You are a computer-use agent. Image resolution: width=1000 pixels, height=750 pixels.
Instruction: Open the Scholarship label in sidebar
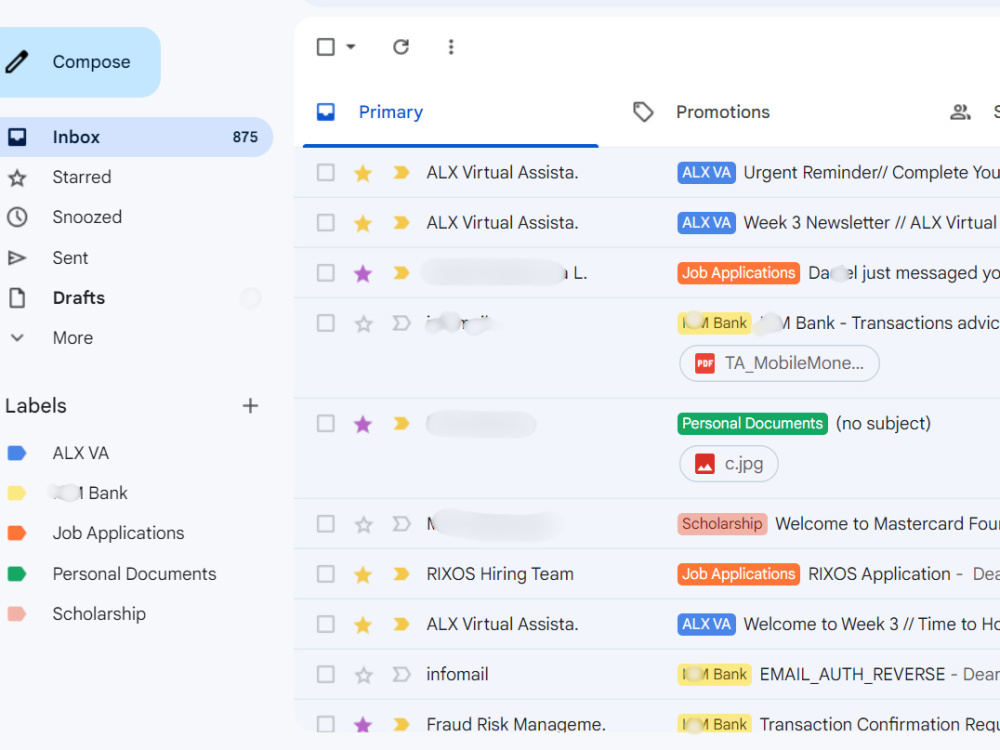pos(99,614)
